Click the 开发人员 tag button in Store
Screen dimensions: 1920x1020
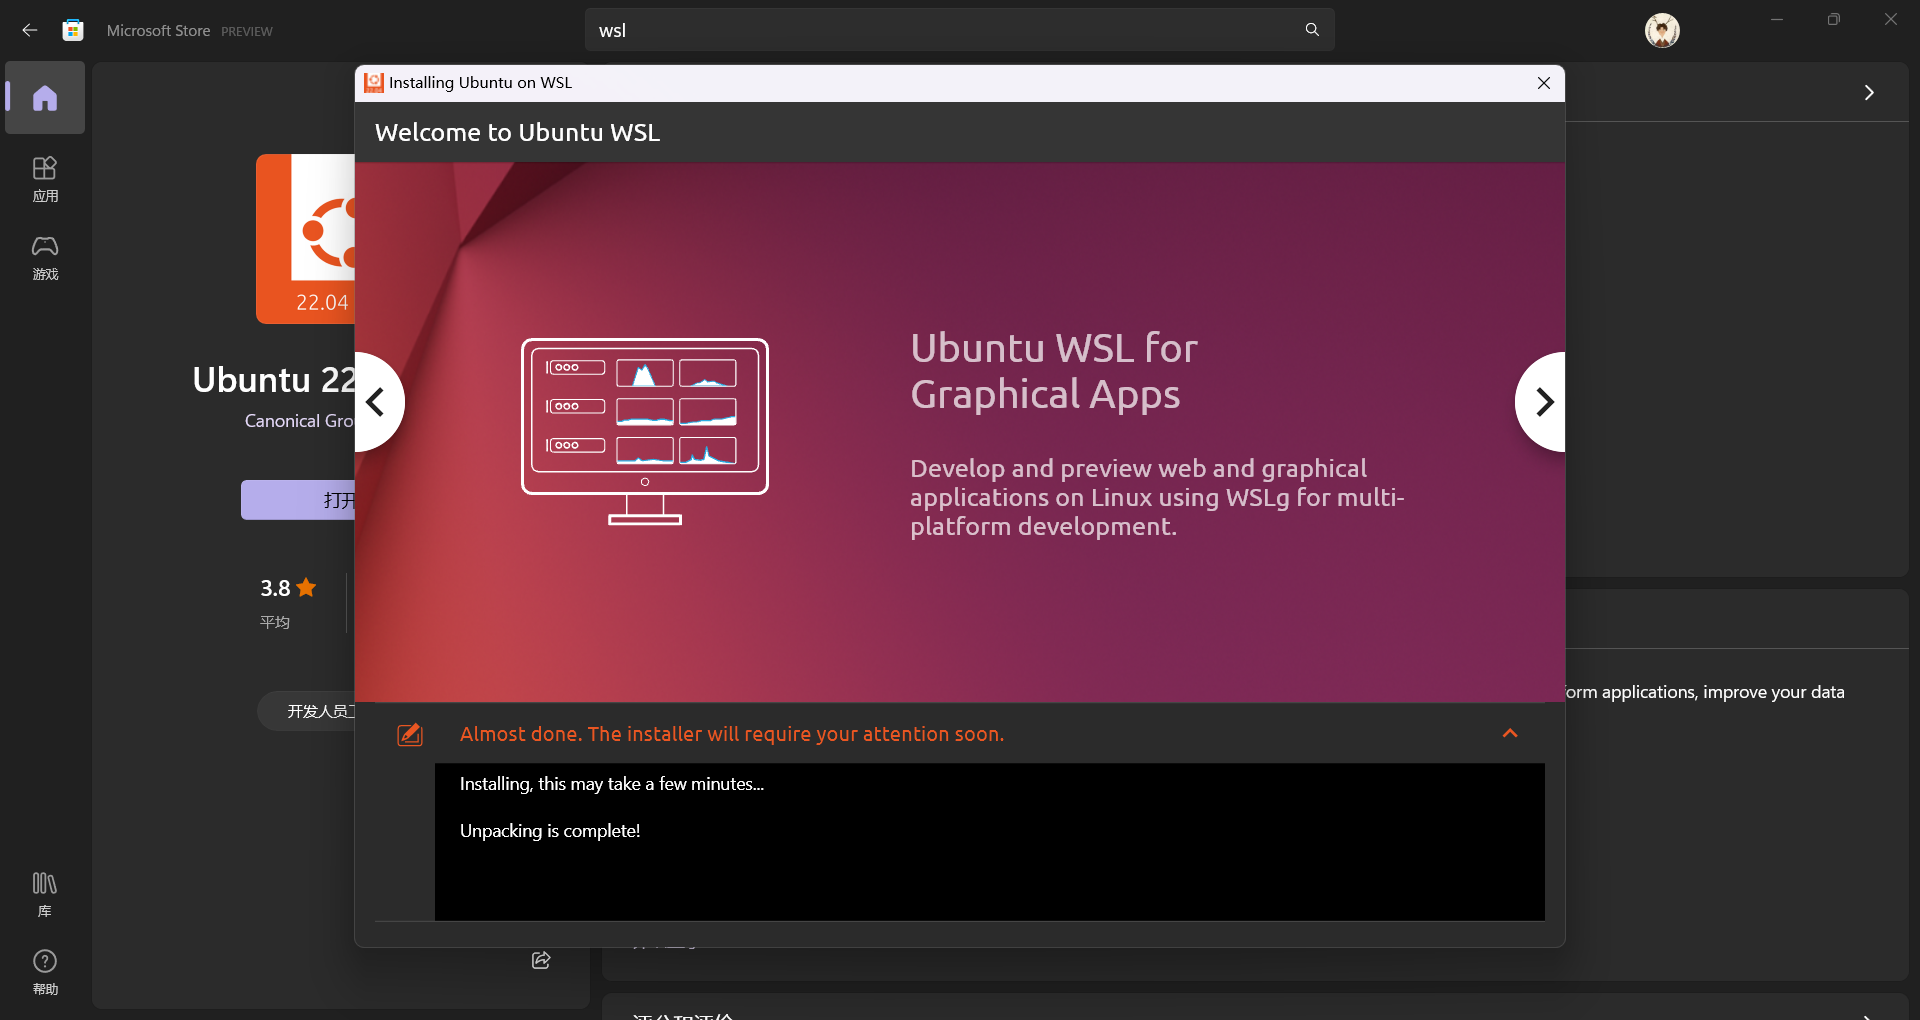coord(307,711)
